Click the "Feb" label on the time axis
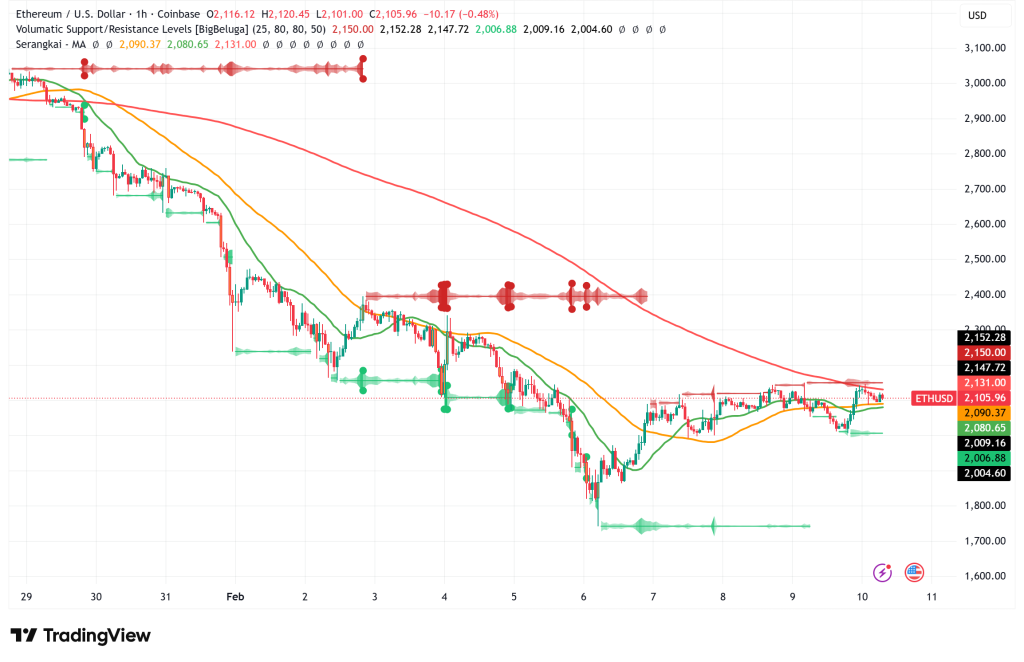Screen dimensions: 1024x662 coord(234,596)
